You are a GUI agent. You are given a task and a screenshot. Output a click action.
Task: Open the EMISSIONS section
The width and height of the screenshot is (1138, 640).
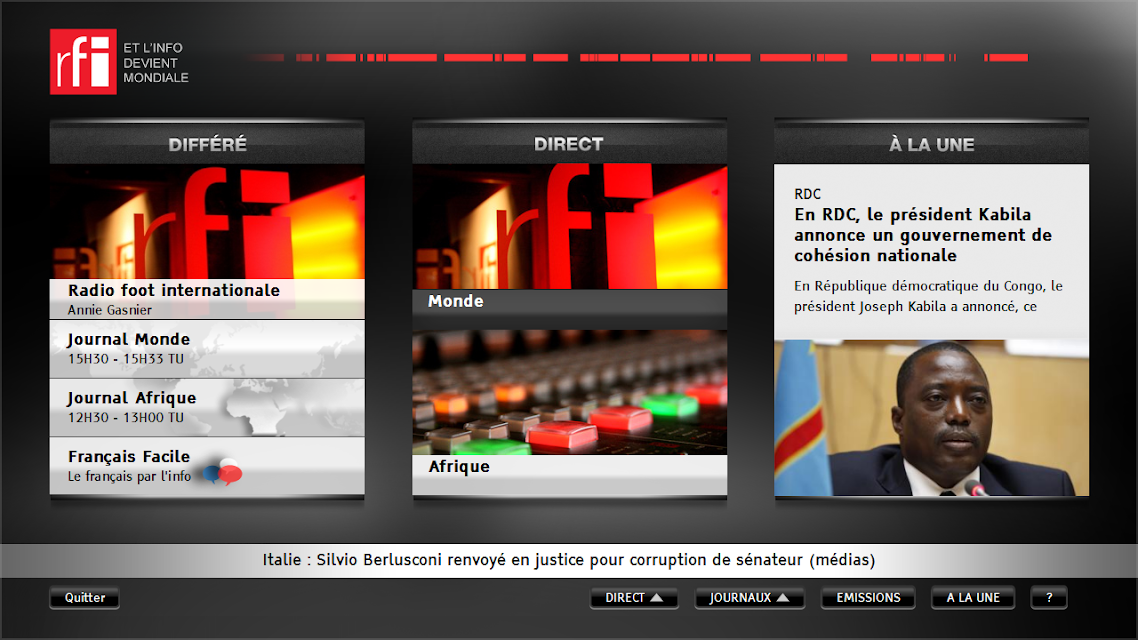[868, 598]
